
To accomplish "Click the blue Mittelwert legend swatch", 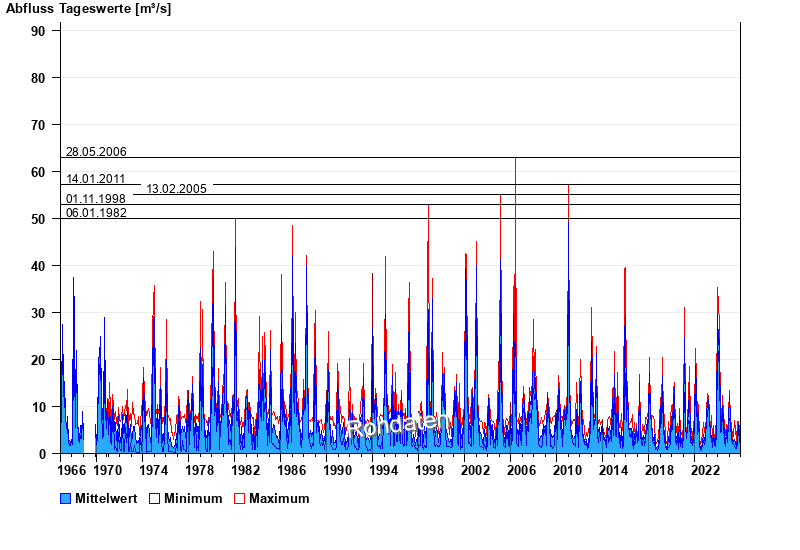I will point(65,498).
